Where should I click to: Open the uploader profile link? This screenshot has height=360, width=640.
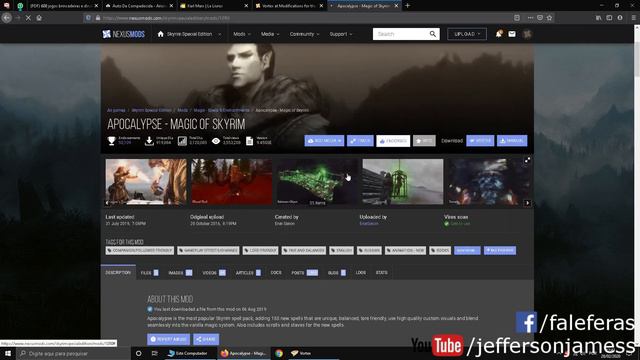pyautogui.click(x=369, y=224)
